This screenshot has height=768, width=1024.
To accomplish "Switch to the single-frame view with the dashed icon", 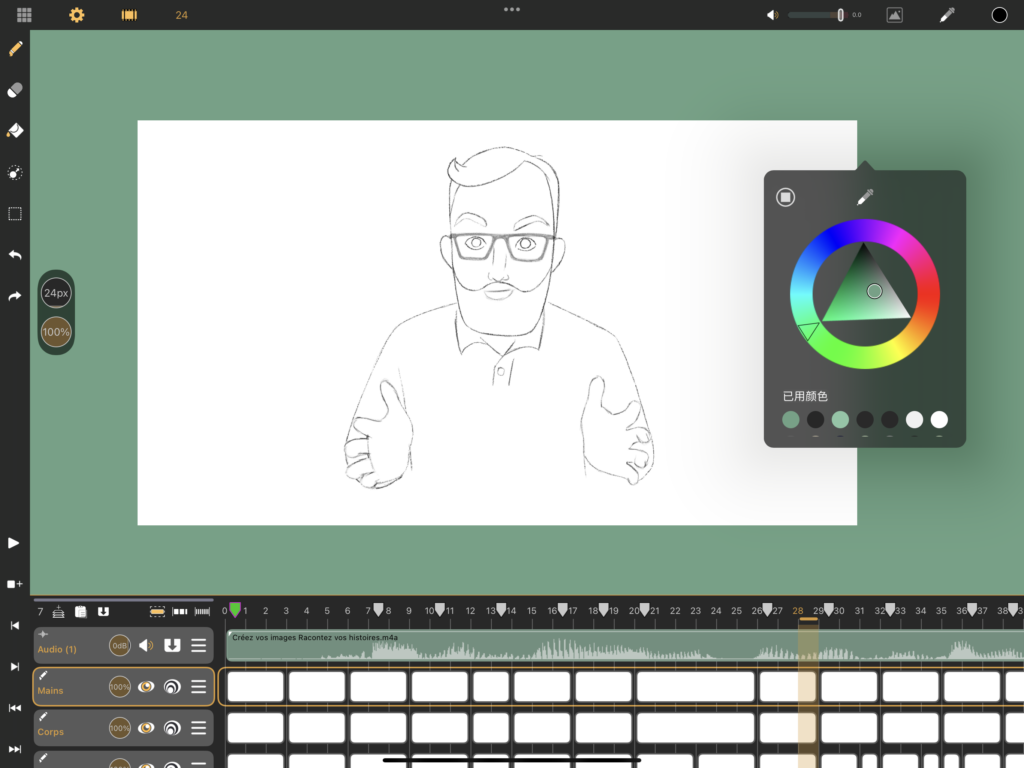I will tap(157, 611).
